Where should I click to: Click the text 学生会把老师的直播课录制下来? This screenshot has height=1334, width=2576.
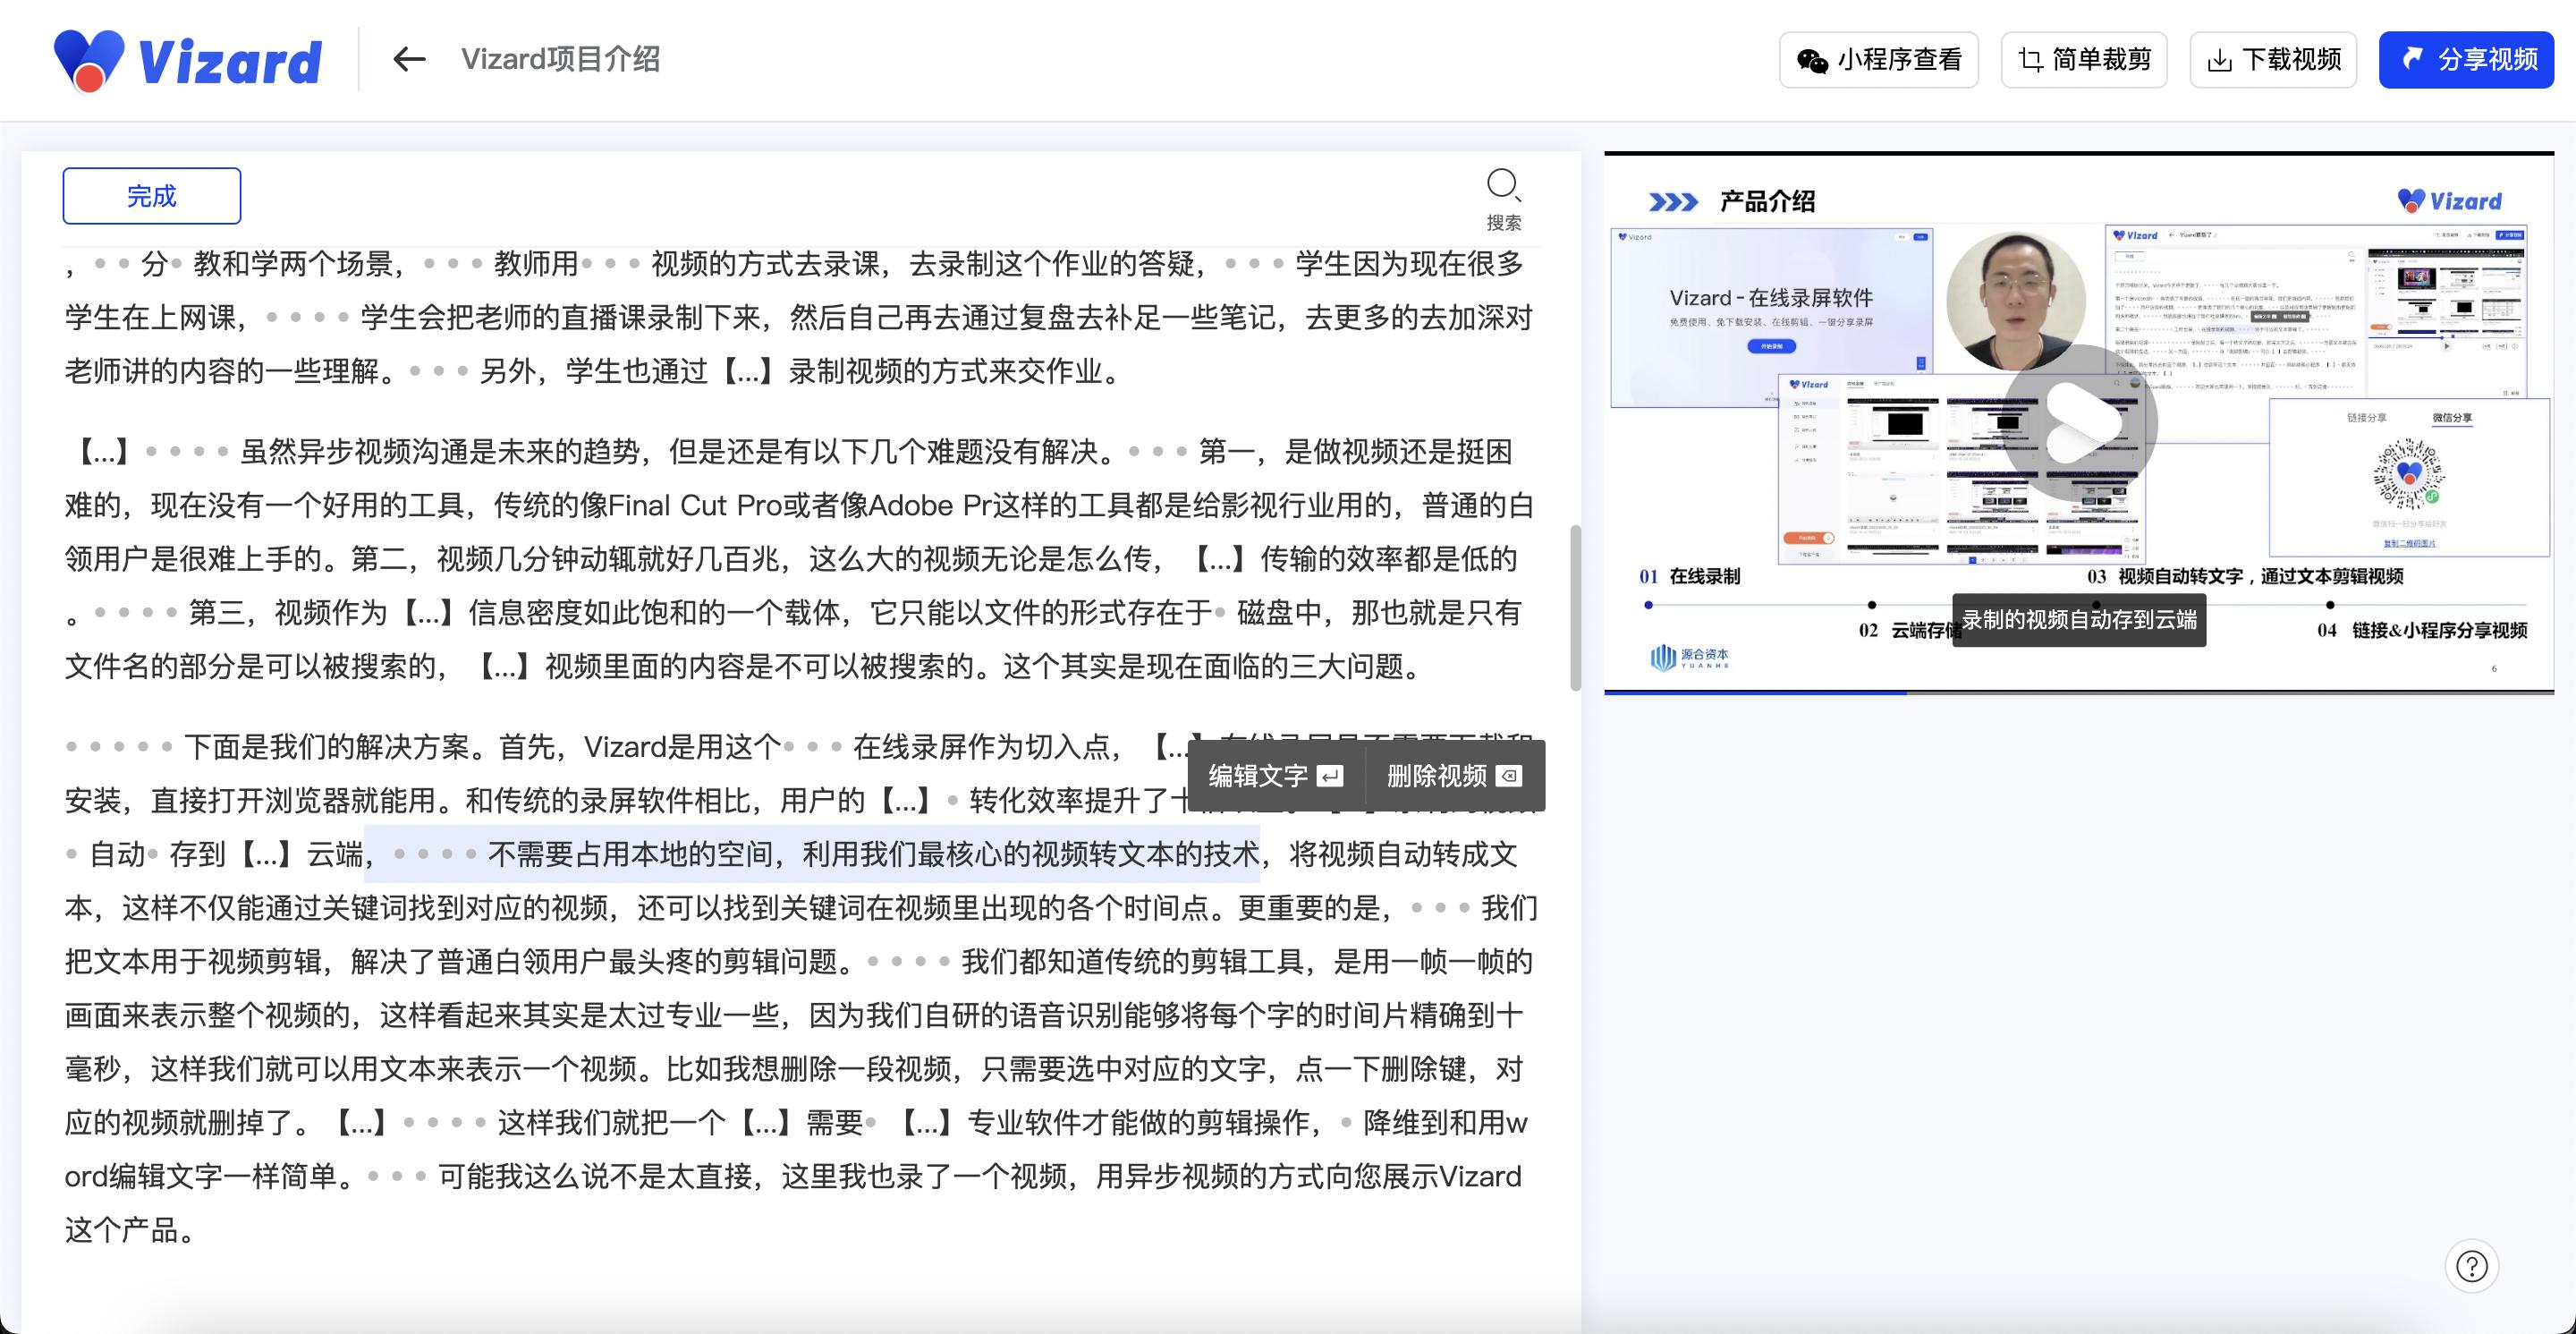click(561, 318)
